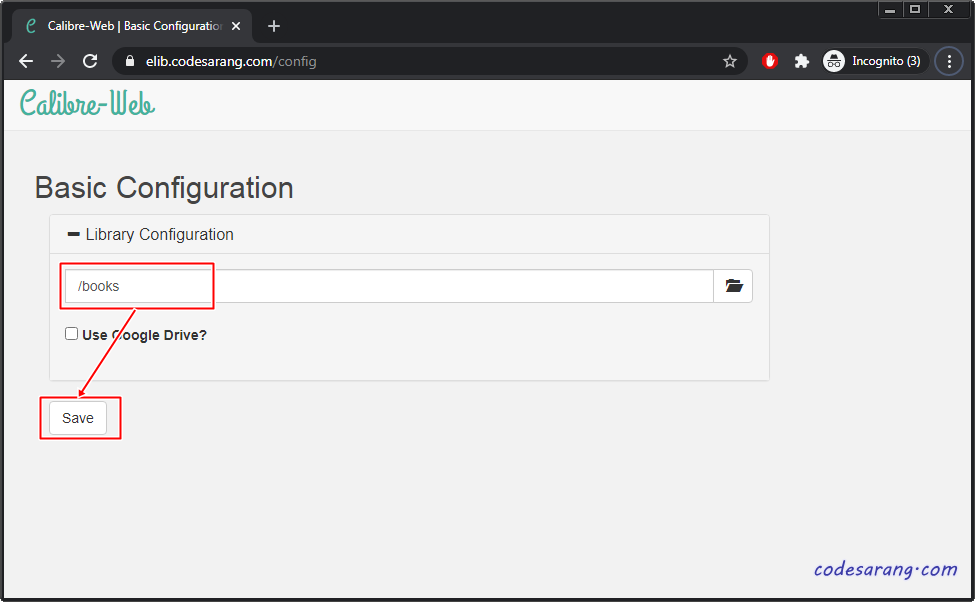Reload the config page
This screenshot has height=602, width=975.
pos(90,61)
